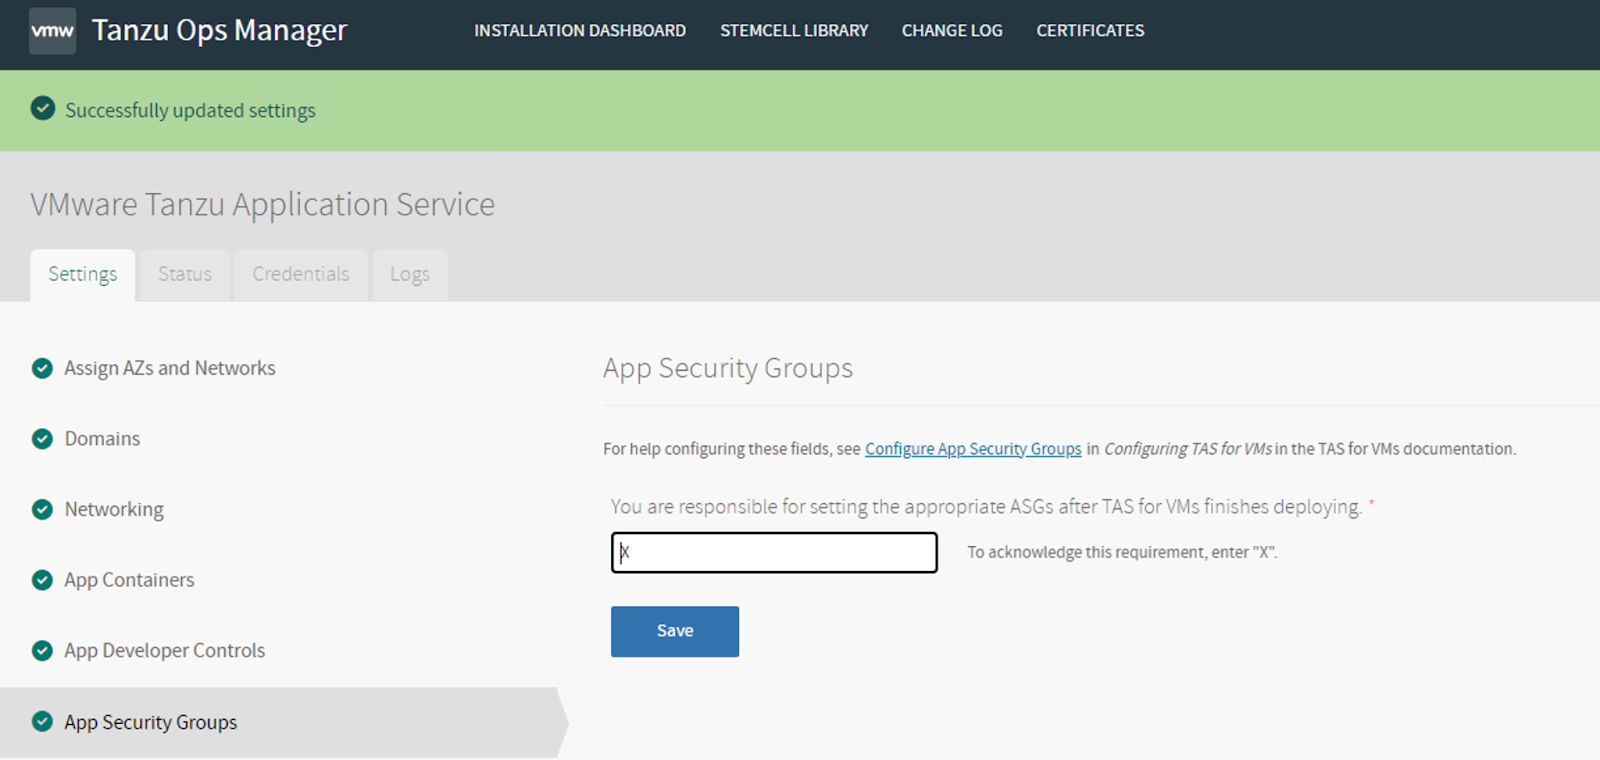
Task: Open Assign AZs and Networks settings
Action: click(x=170, y=368)
